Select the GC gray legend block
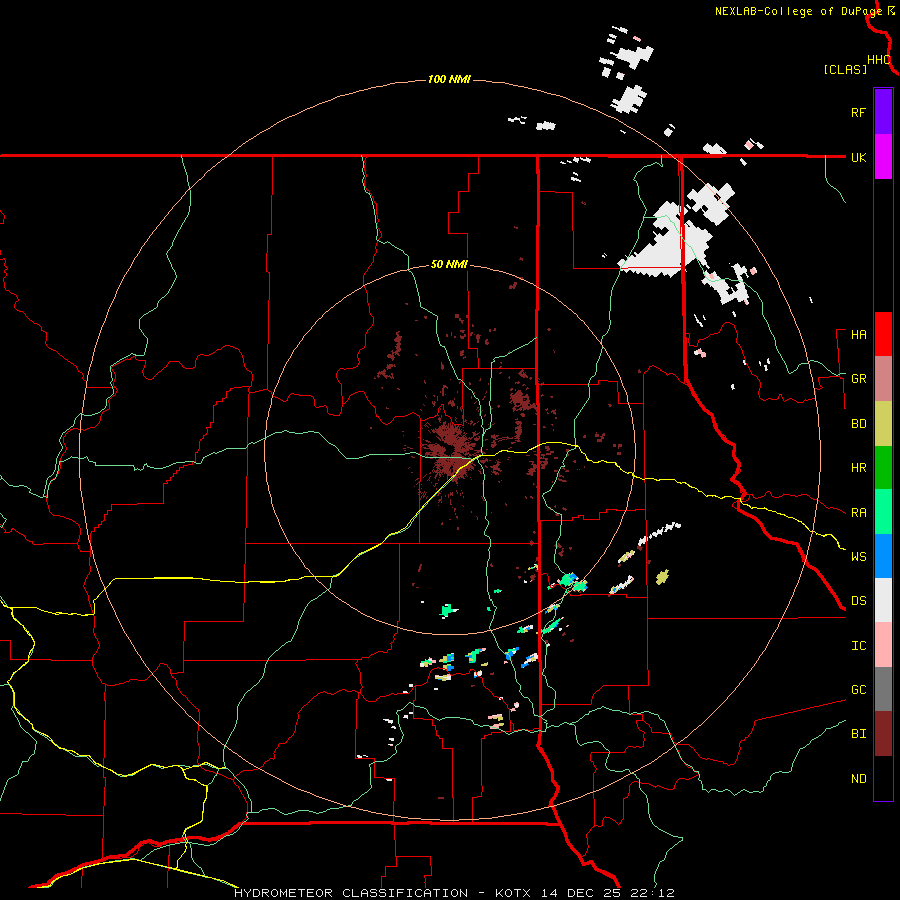 coord(883,689)
